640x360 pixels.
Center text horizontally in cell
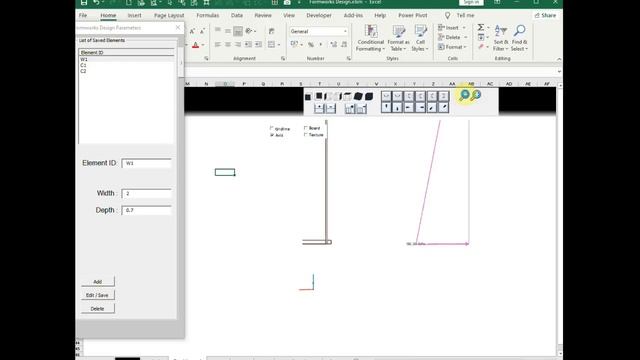pyautogui.click(x=228, y=44)
